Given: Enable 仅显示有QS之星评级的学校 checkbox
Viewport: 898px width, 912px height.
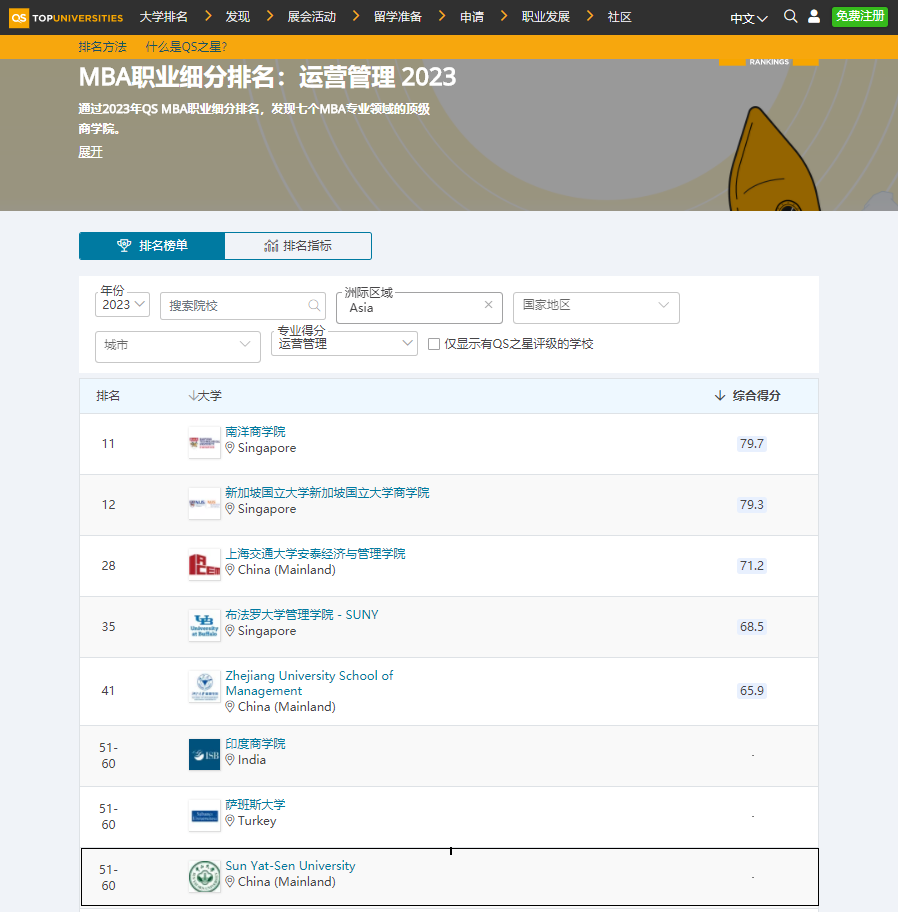Looking at the screenshot, I should 434,344.
